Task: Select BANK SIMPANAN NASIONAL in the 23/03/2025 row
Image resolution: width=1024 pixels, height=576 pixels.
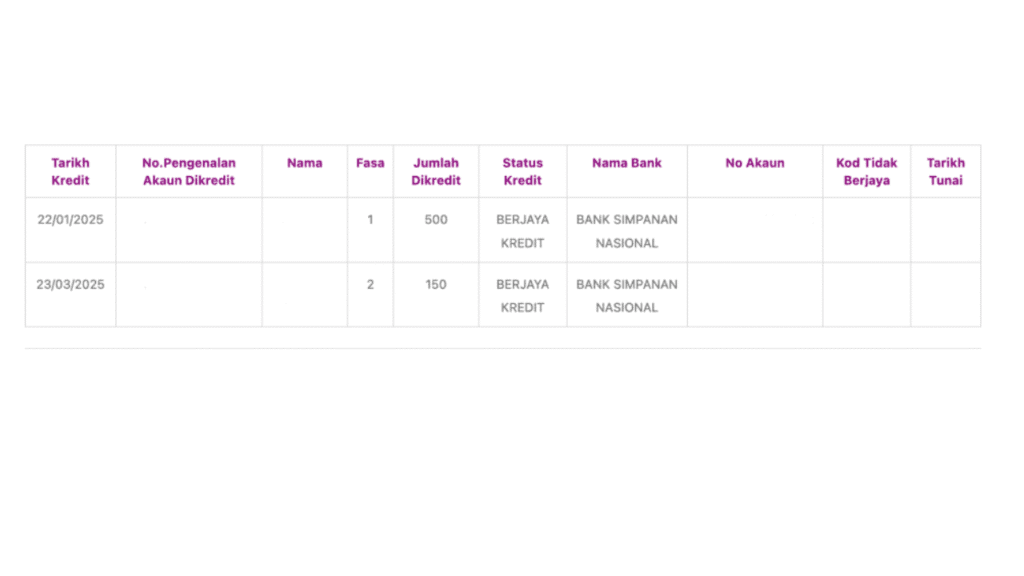Action: click(x=627, y=295)
